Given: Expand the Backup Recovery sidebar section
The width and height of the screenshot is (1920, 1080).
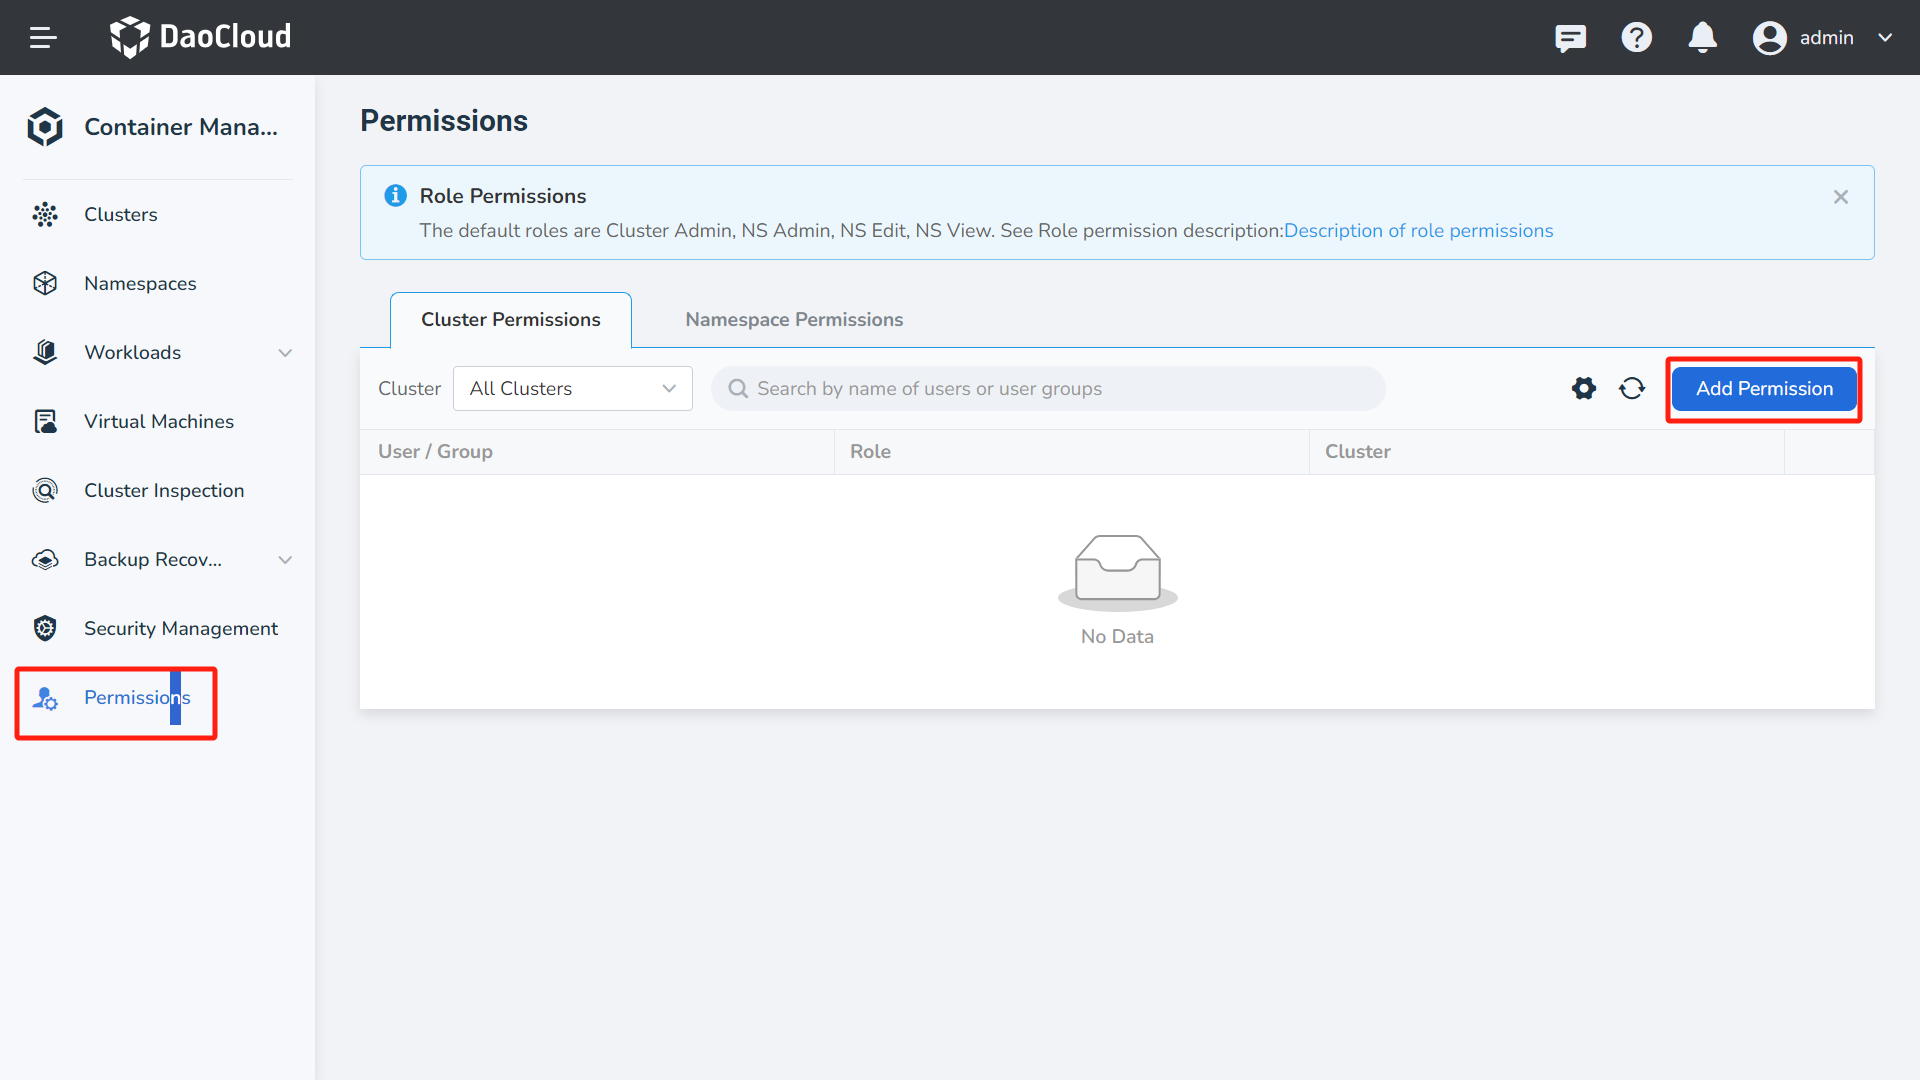Looking at the screenshot, I should (x=286, y=559).
